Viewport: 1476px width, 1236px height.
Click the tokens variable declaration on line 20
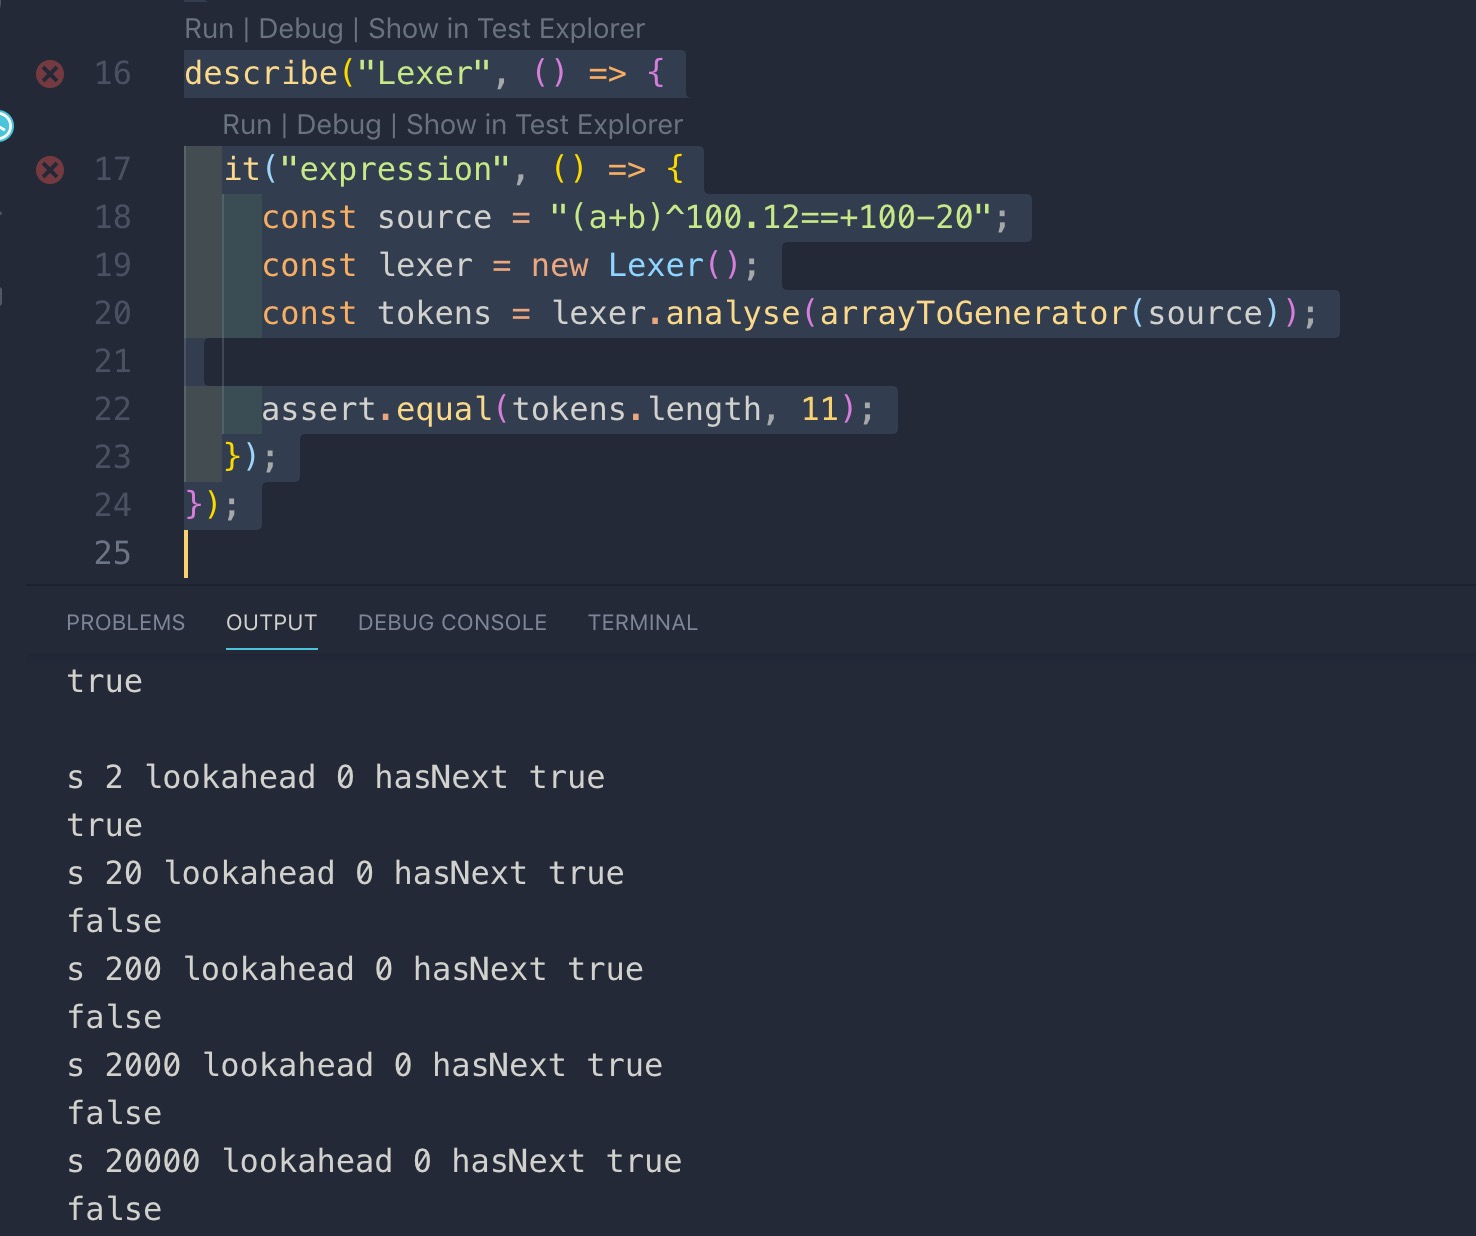coord(434,314)
